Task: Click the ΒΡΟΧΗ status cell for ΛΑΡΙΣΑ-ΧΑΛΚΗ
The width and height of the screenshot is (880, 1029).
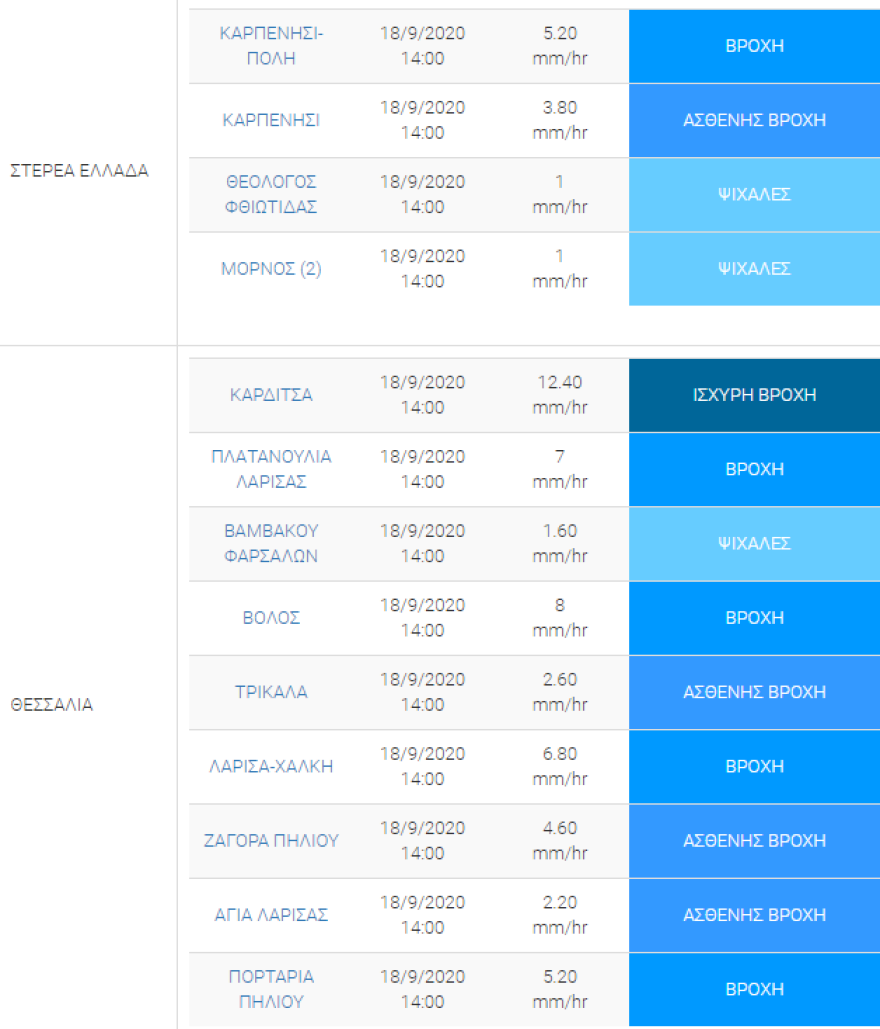Action: click(754, 767)
